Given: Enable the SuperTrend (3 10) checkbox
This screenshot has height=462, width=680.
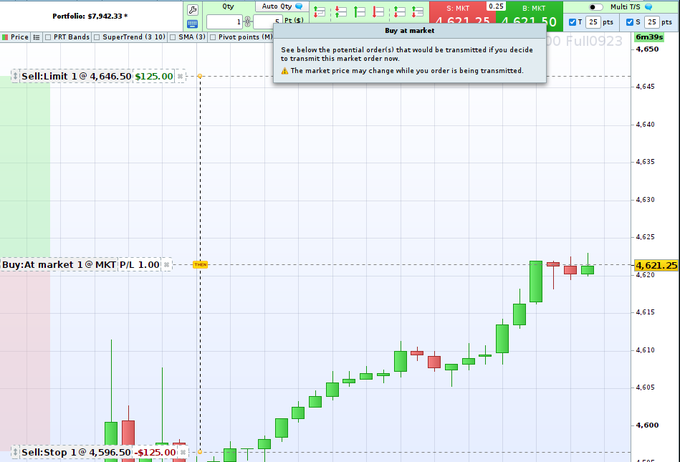Looking at the screenshot, I should tap(97, 37).
